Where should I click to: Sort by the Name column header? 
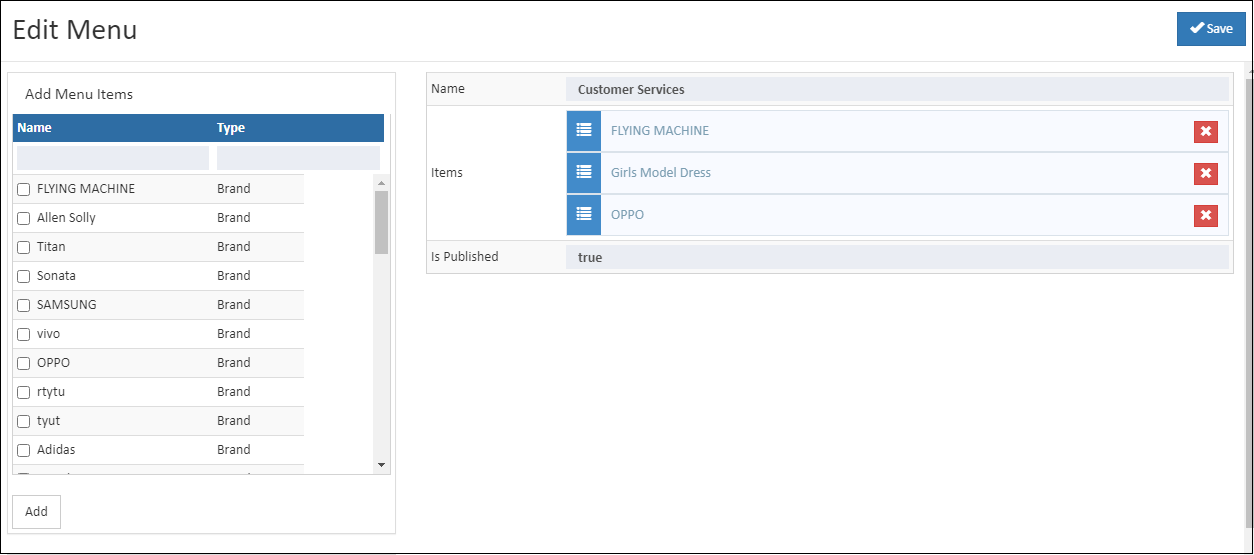pos(35,128)
